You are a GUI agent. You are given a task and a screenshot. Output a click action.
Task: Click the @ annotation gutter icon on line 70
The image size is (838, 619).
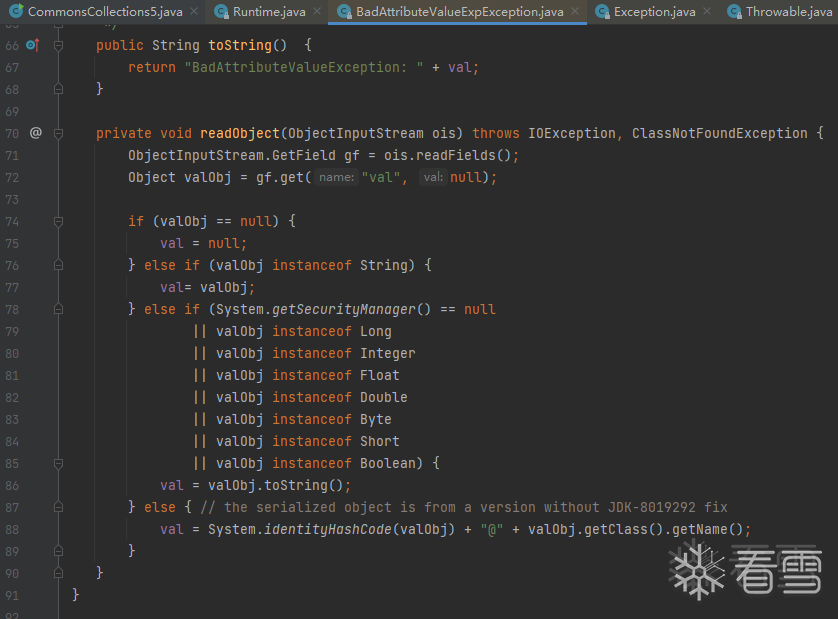(x=35, y=133)
